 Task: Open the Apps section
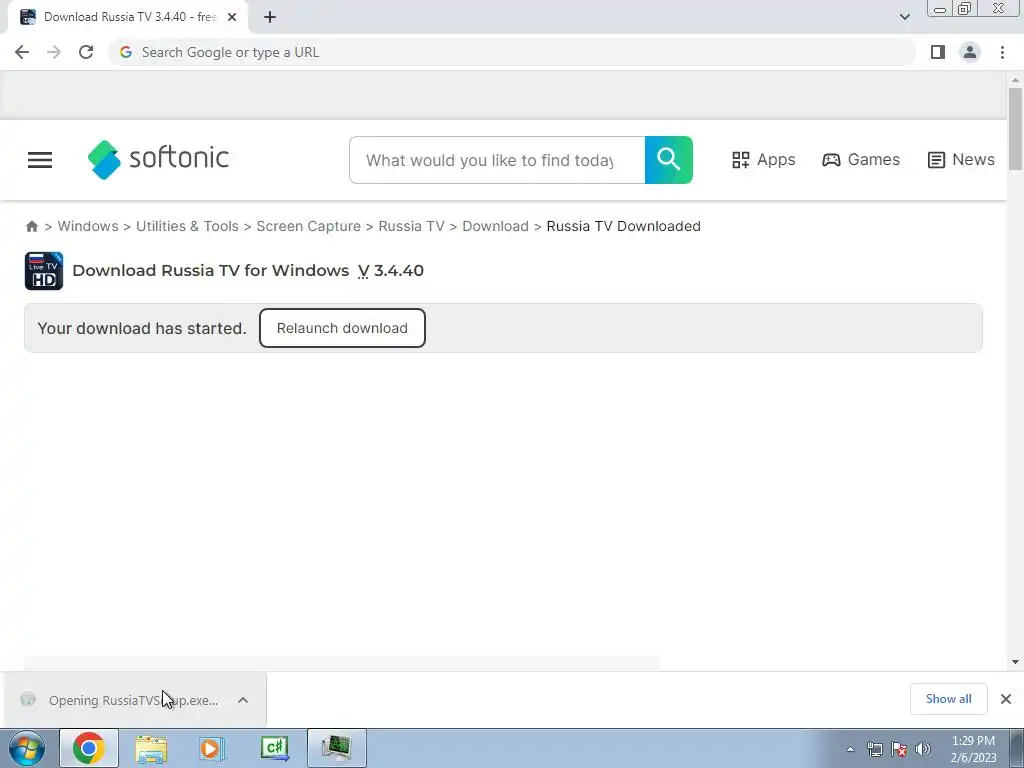pyautogui.click(x=763, y=160)
